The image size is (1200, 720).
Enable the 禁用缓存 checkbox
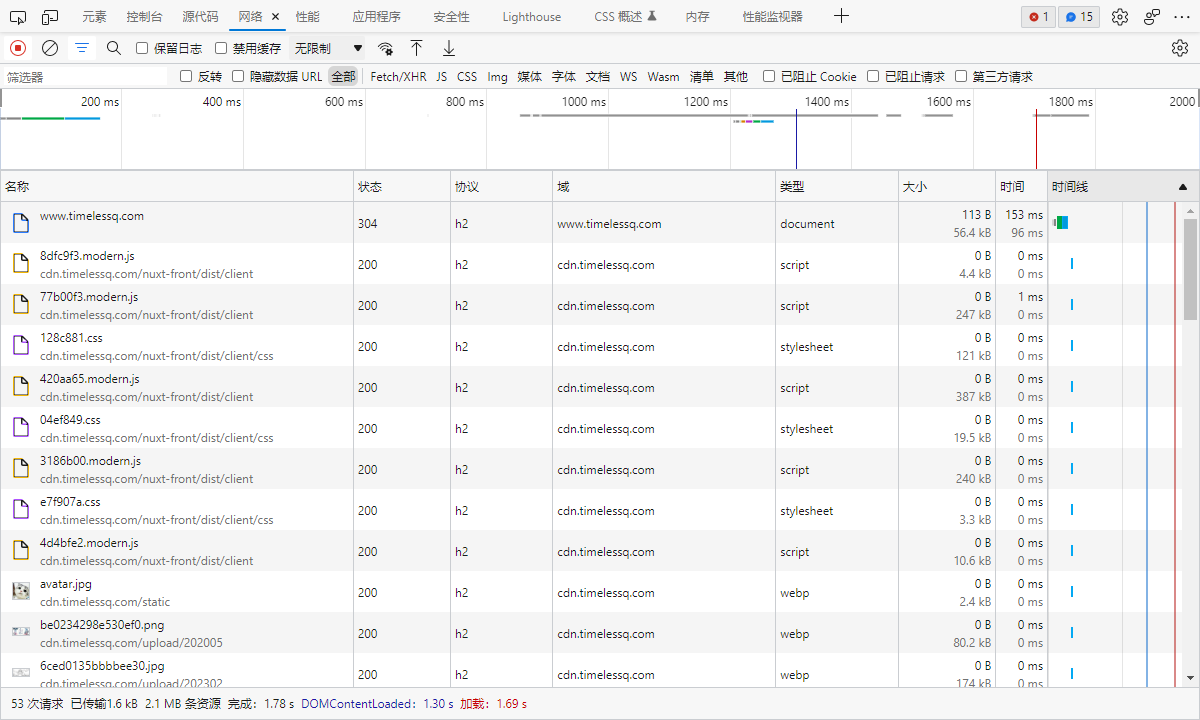(221, 48)
